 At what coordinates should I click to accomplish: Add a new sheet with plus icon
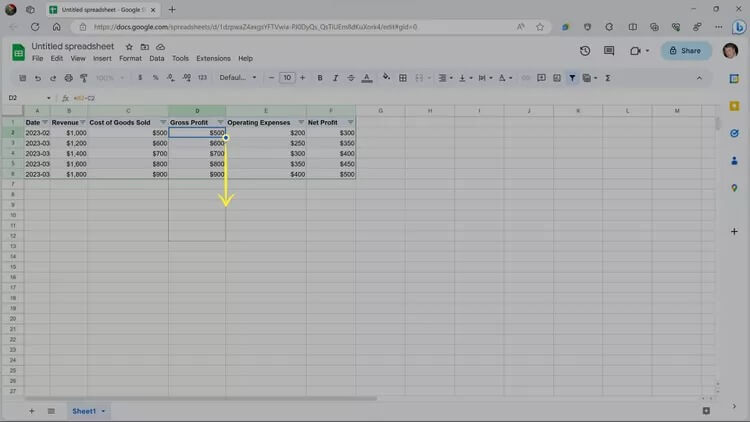(31, 411)
